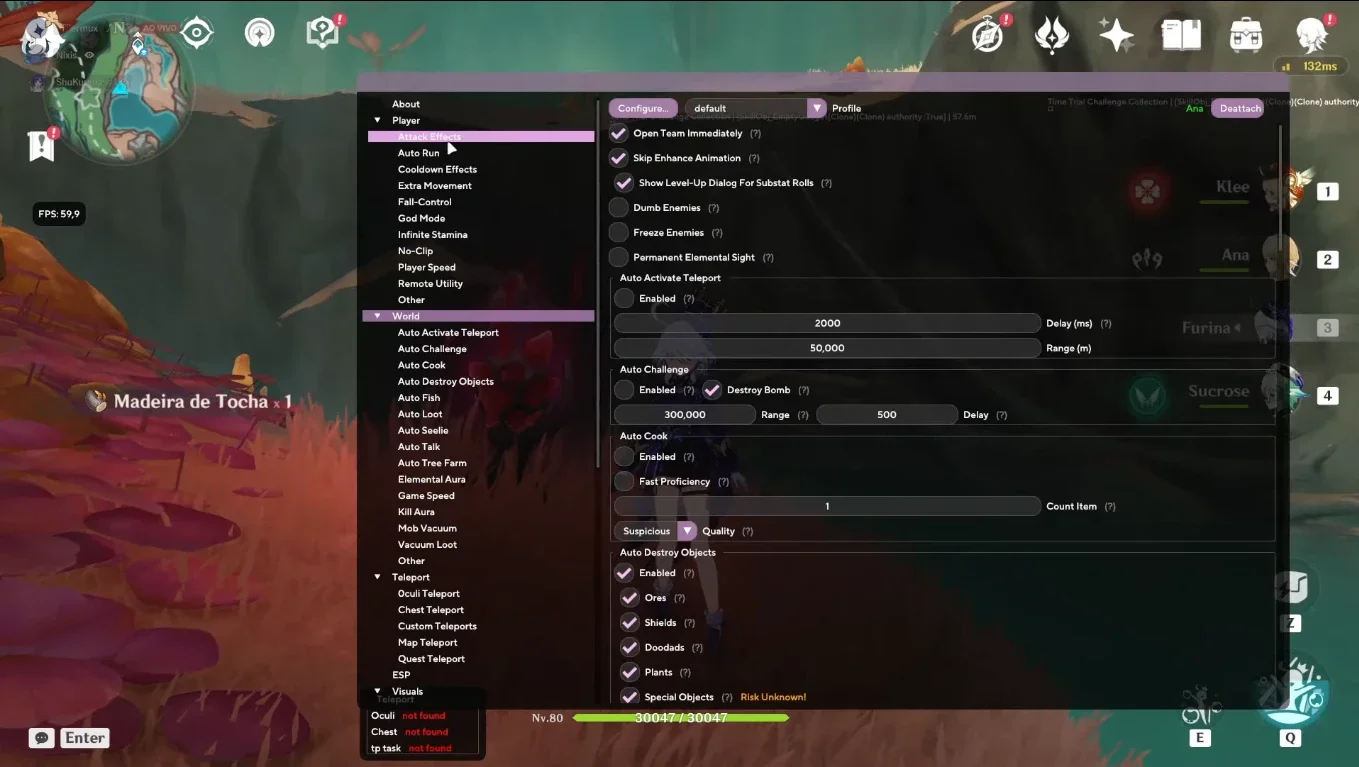
Task: Click the 300,000 Range field
Action: (x=685, y=414)
